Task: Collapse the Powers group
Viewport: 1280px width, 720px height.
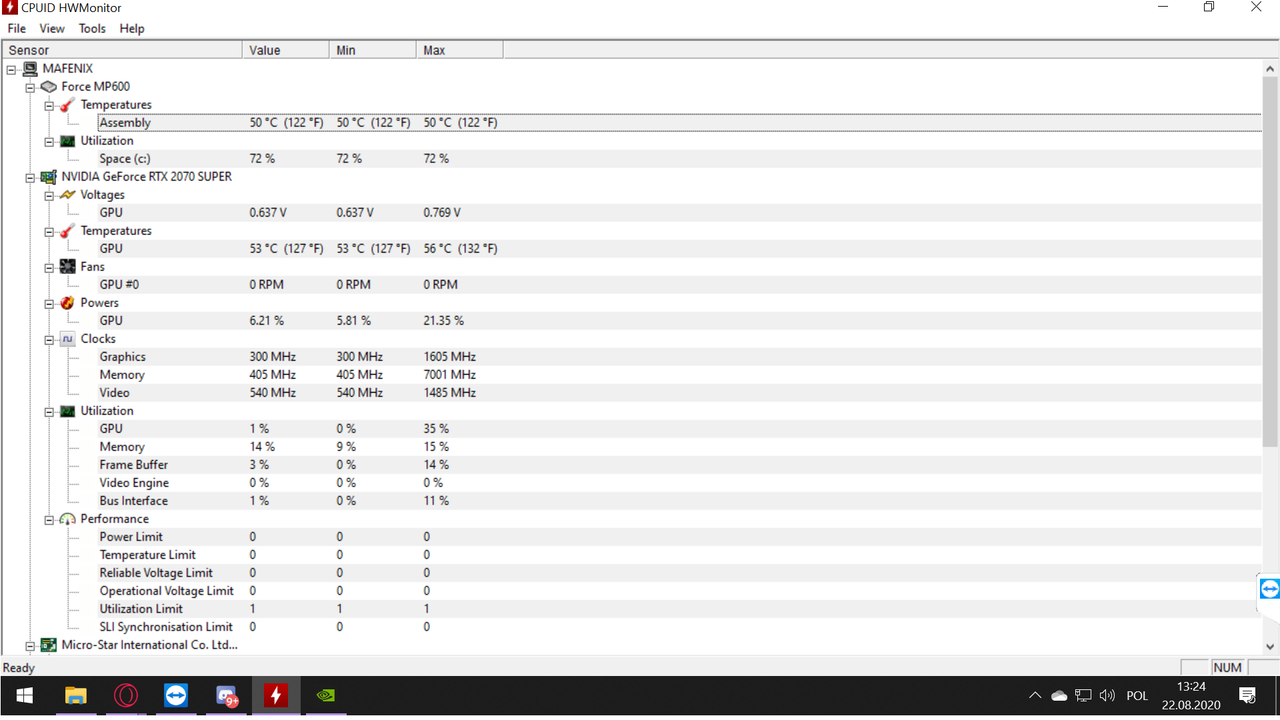Action: 48,303
